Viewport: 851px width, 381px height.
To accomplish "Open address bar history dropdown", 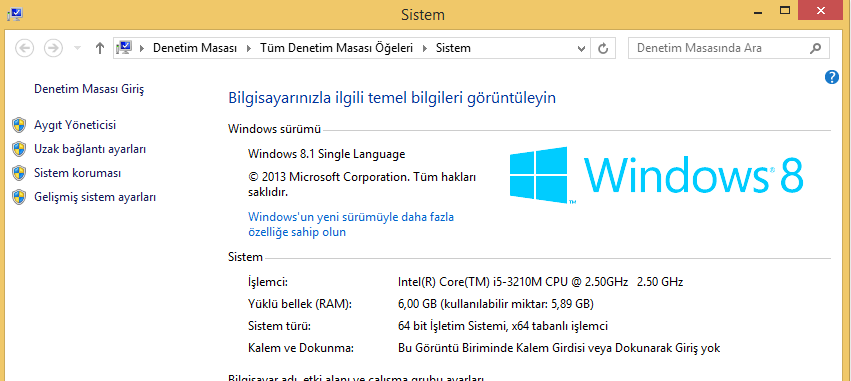I will [581, 48].
